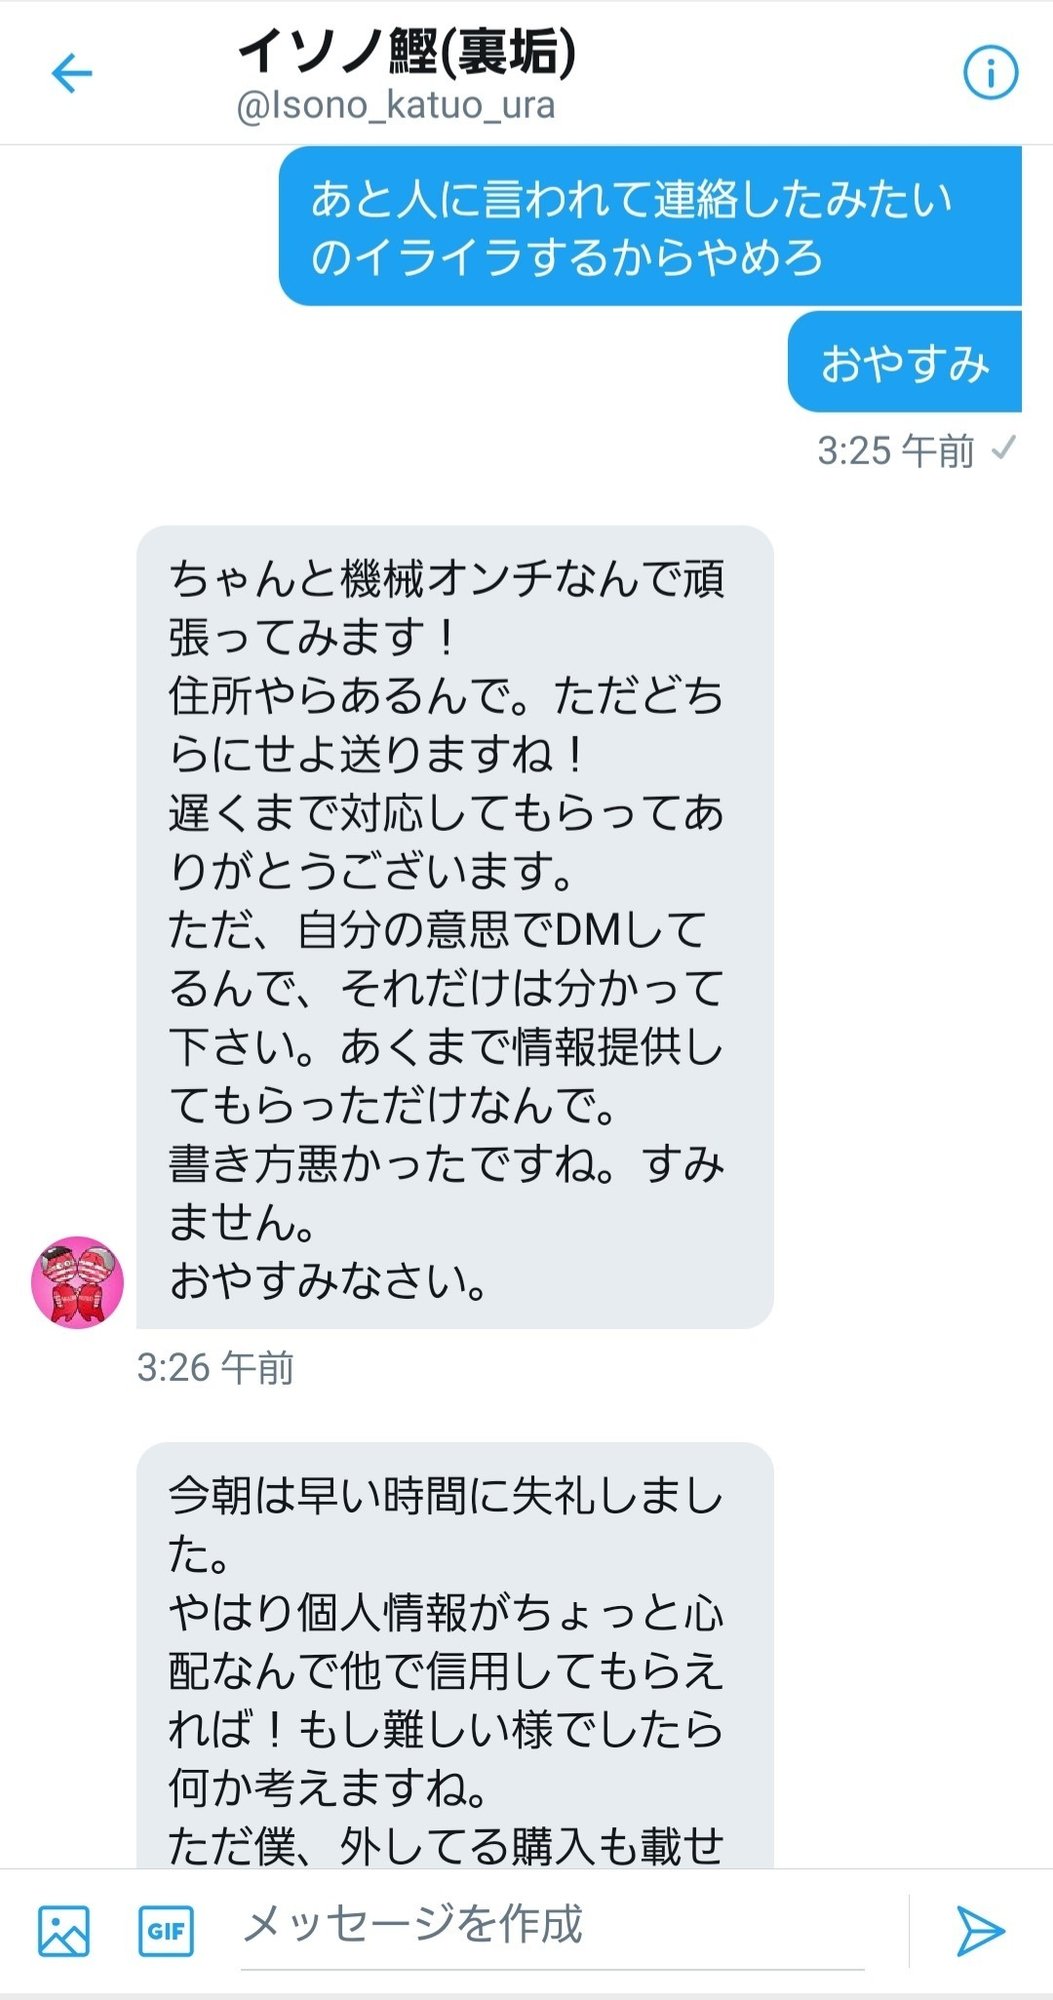Tap the line やはり個人情報がちょっと心

click(x=446, y=1613)
